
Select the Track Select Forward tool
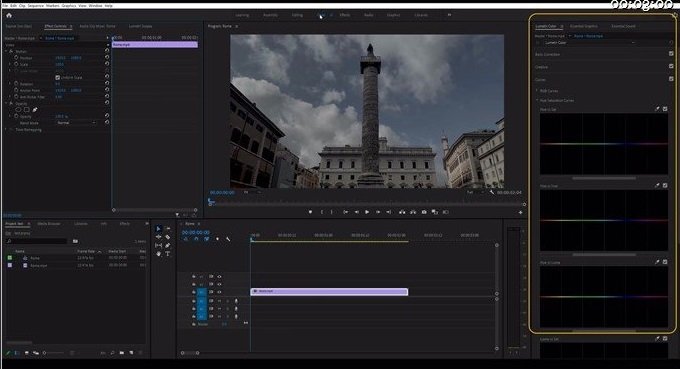(x=168, y=229)
